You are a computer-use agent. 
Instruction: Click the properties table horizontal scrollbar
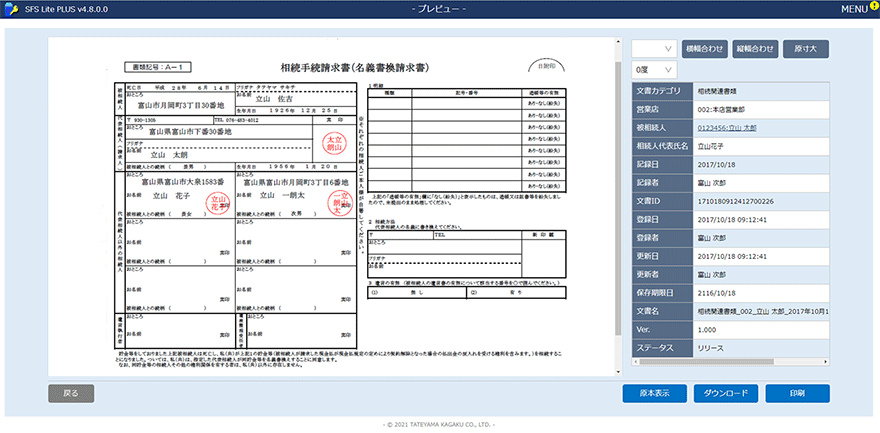point(730,363)
